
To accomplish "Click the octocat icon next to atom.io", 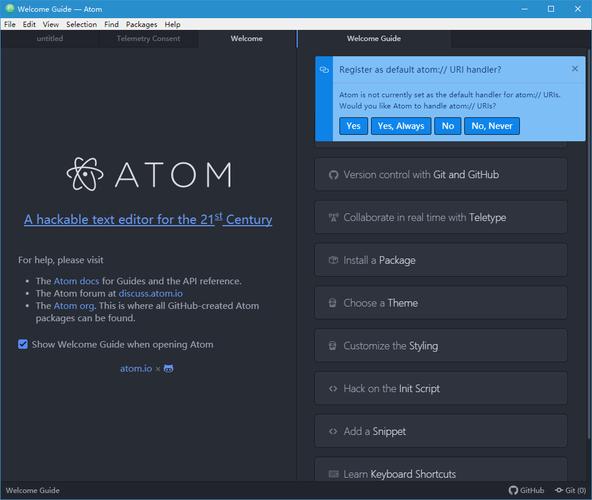I will coord(168,369).
